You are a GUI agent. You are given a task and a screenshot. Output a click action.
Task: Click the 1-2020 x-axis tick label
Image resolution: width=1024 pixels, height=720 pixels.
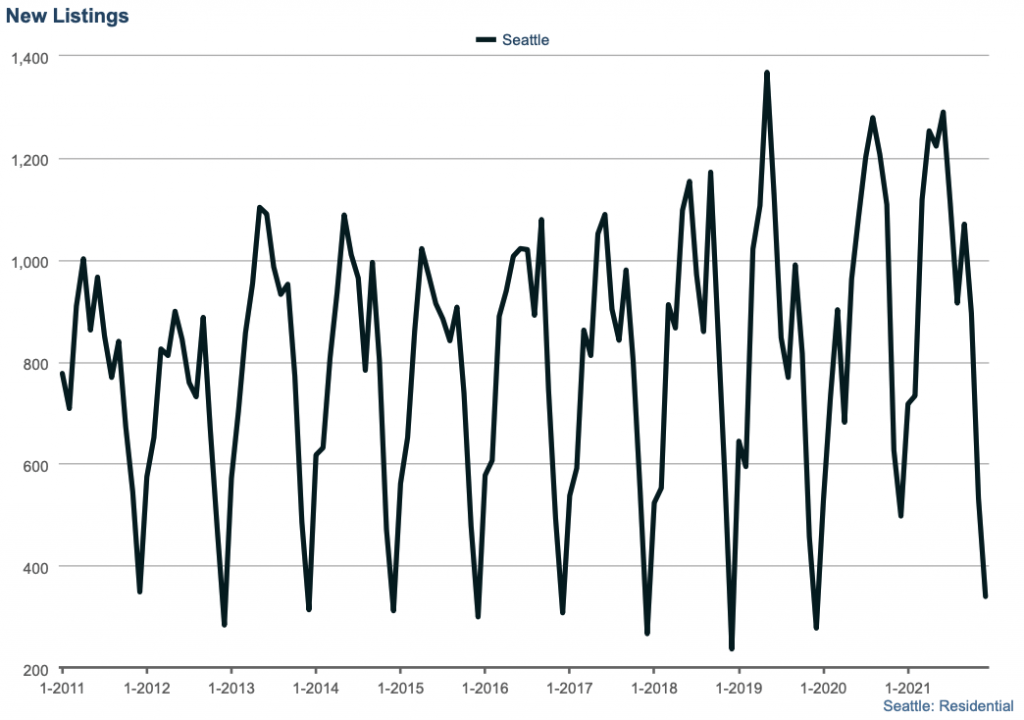coord(823,689)
